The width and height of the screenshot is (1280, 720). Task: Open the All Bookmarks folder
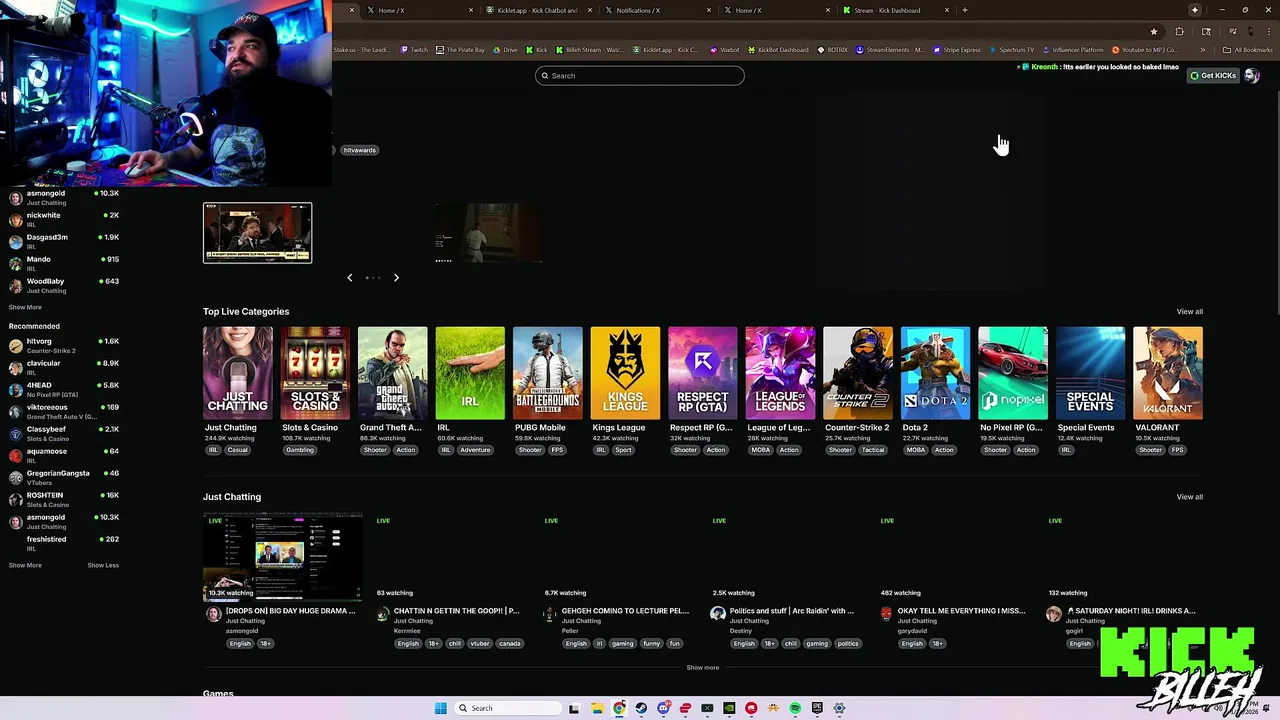point(1248,50)
